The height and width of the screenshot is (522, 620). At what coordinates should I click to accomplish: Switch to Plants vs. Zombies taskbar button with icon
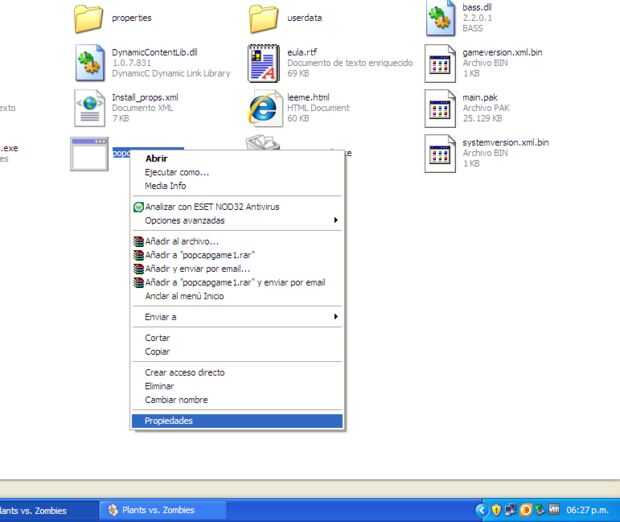coord(163,510)
